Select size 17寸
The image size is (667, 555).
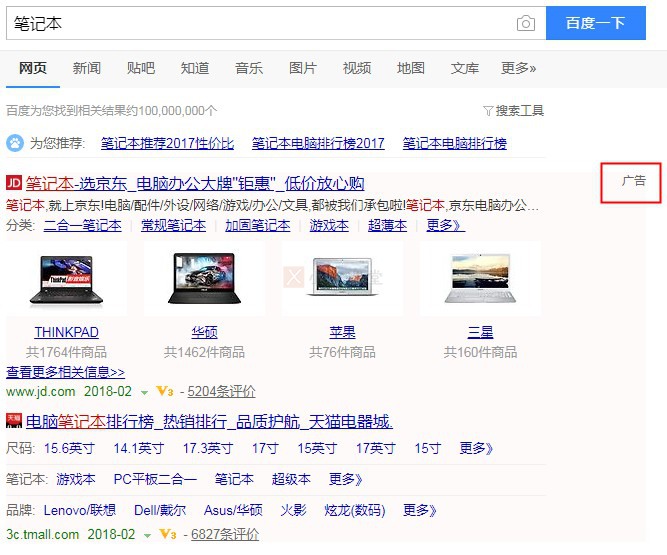click(265, 448)
